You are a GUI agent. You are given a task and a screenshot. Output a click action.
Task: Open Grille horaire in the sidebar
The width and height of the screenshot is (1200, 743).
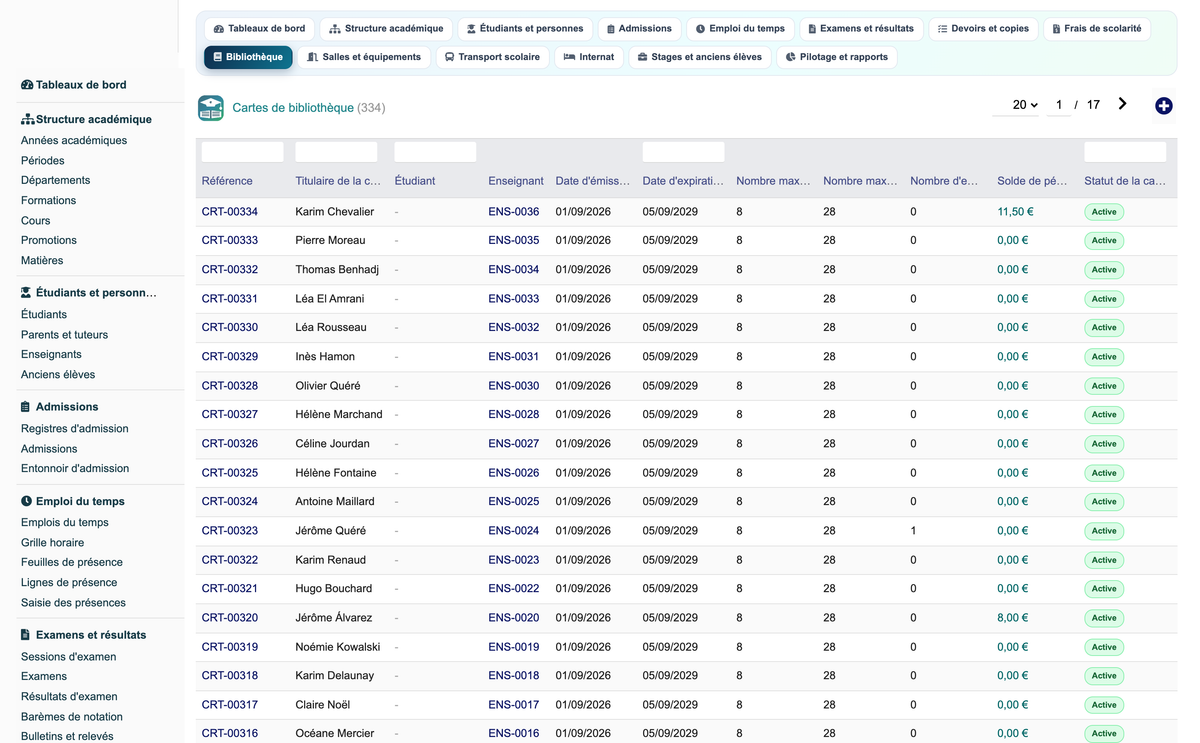tap(52, 543)
